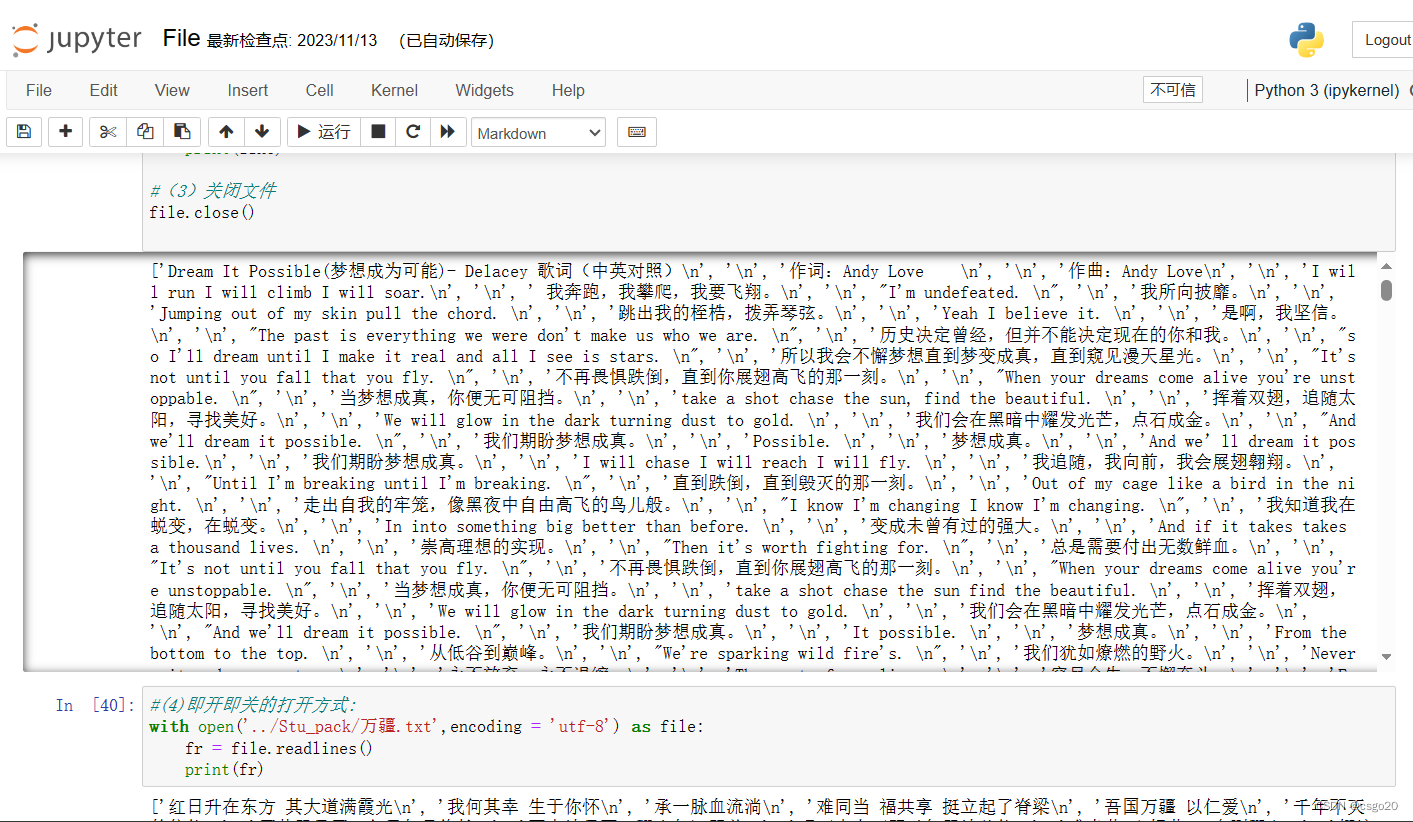The image size is (1413, 822).
Task: Click the 不可信 trust button
Action: click(1173, 90)
